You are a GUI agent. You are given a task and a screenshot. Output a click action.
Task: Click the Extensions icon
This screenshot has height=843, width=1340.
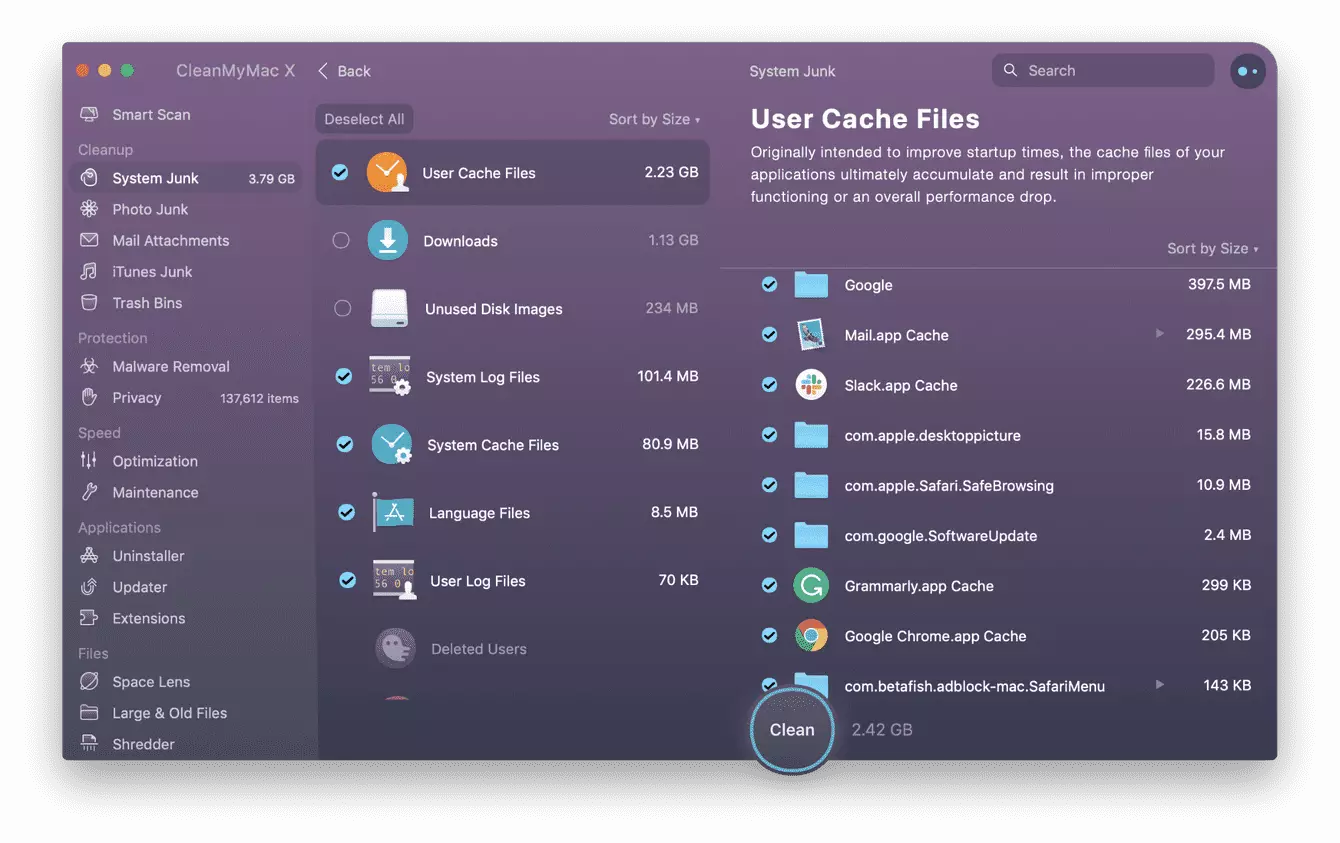[x=89, y=618]
